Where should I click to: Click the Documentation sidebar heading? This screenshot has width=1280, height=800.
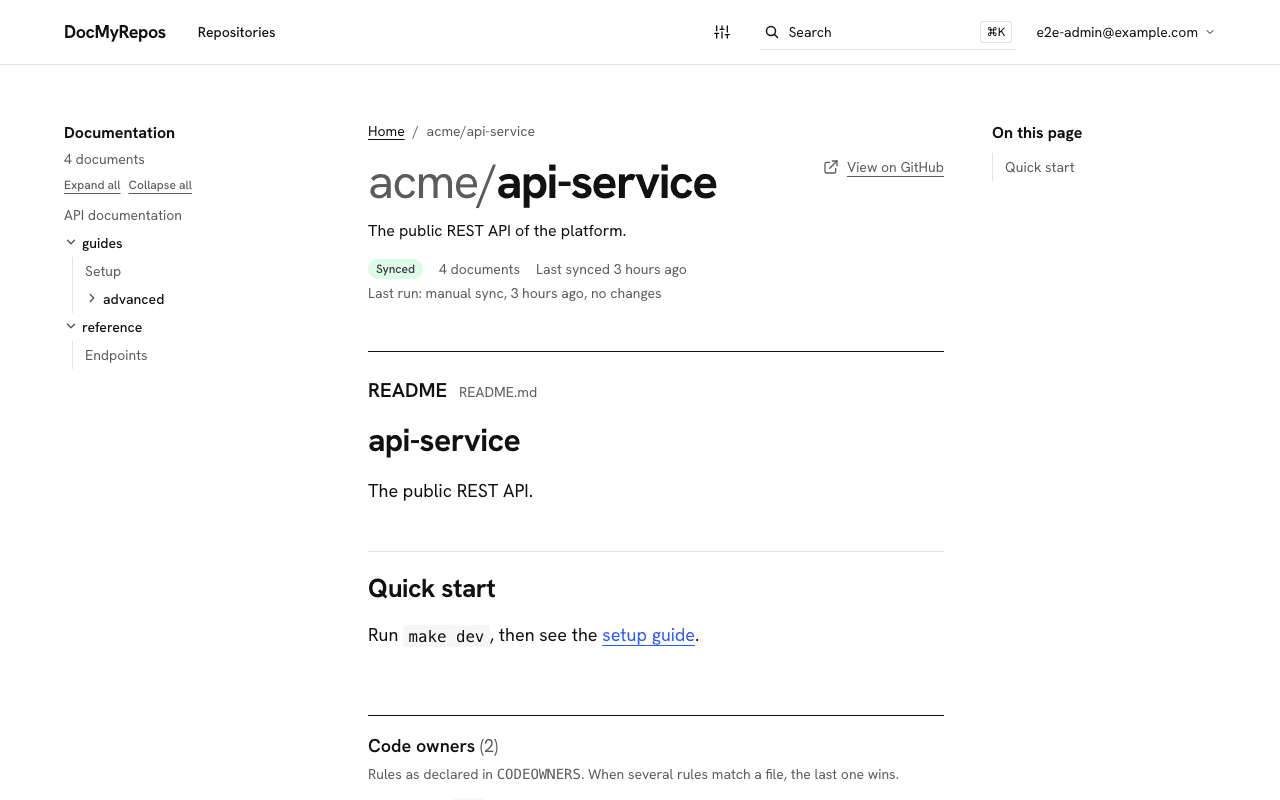click(x=119, y=132)
